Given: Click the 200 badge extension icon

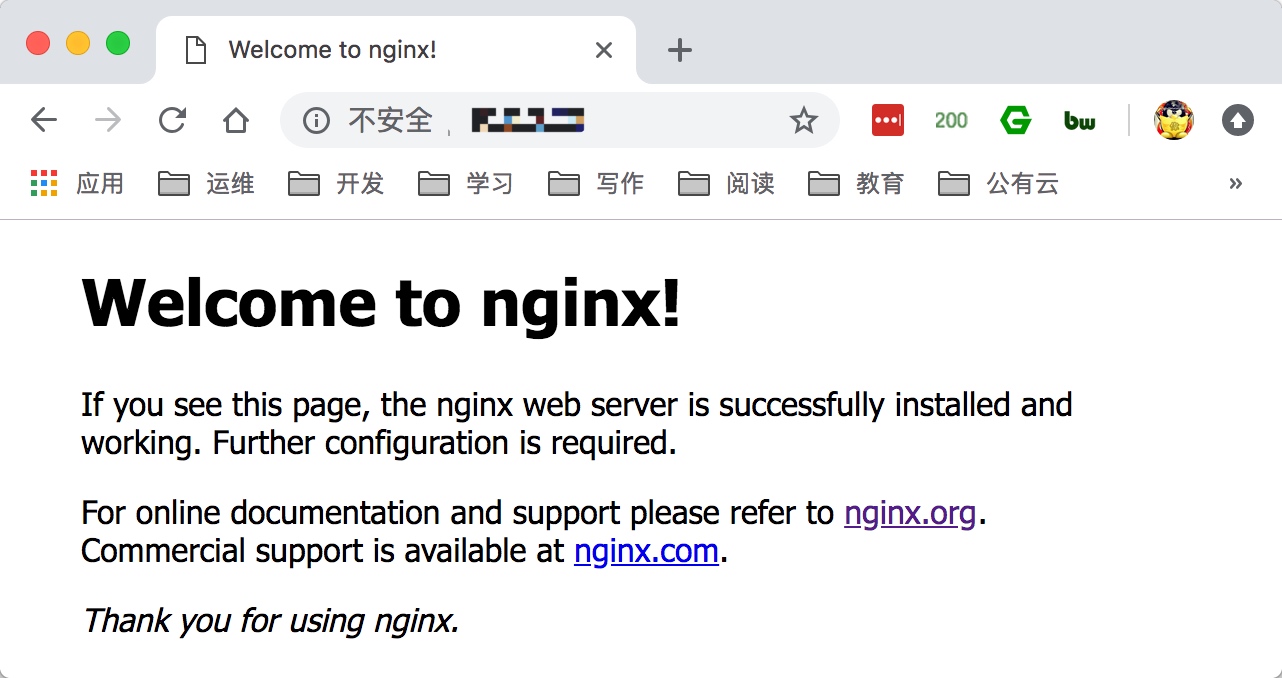Looking at the screenshot, I should coord(950,120).
